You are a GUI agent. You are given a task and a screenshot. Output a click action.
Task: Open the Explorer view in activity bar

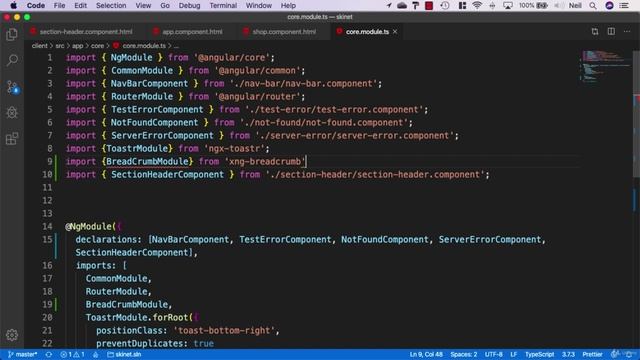[12, 35]
